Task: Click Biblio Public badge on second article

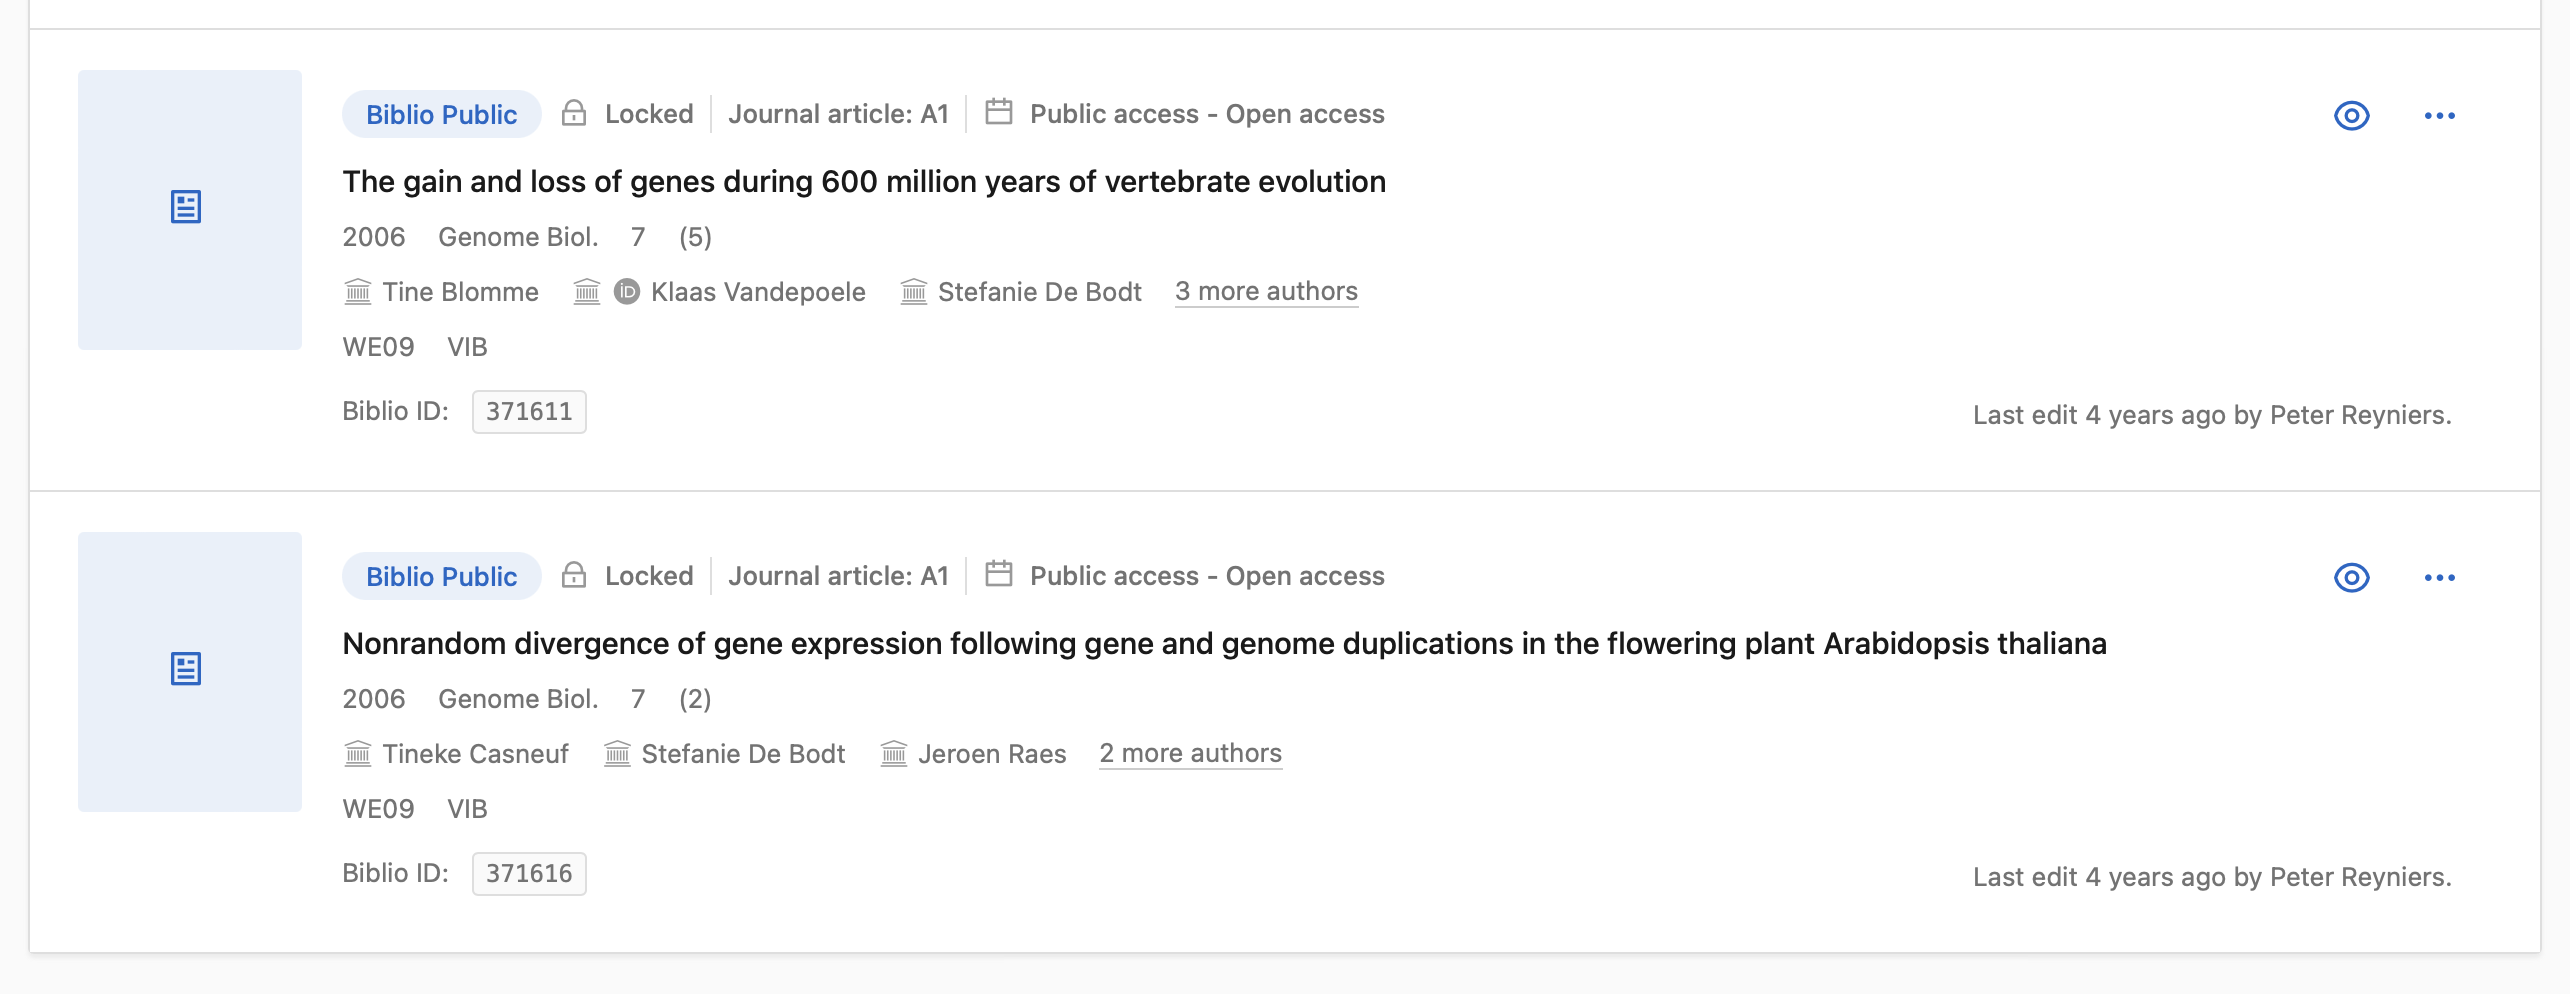Action: (441, 577)
